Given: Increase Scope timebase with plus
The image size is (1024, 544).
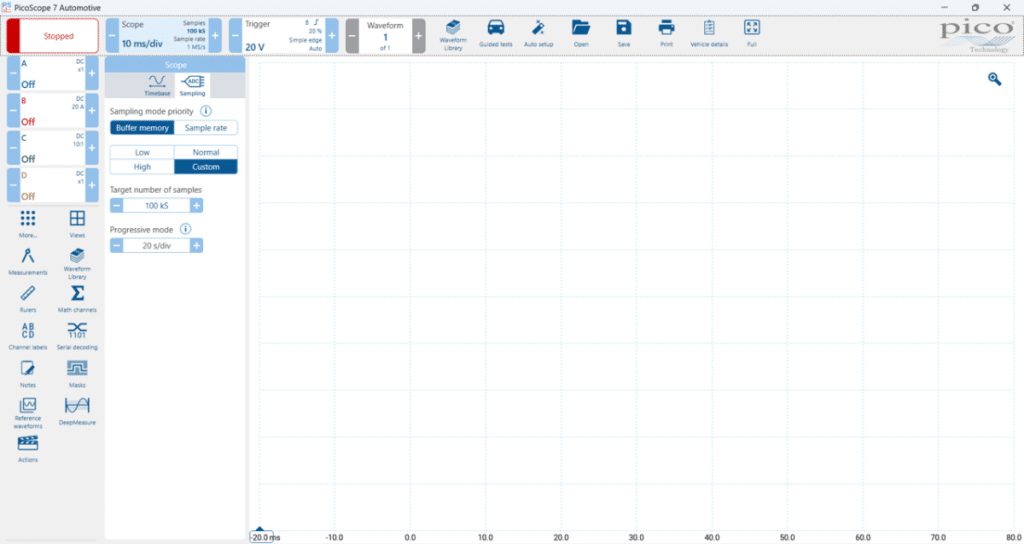Looking at the screenshot, I should pyautogui.click(x=215, y=36).
